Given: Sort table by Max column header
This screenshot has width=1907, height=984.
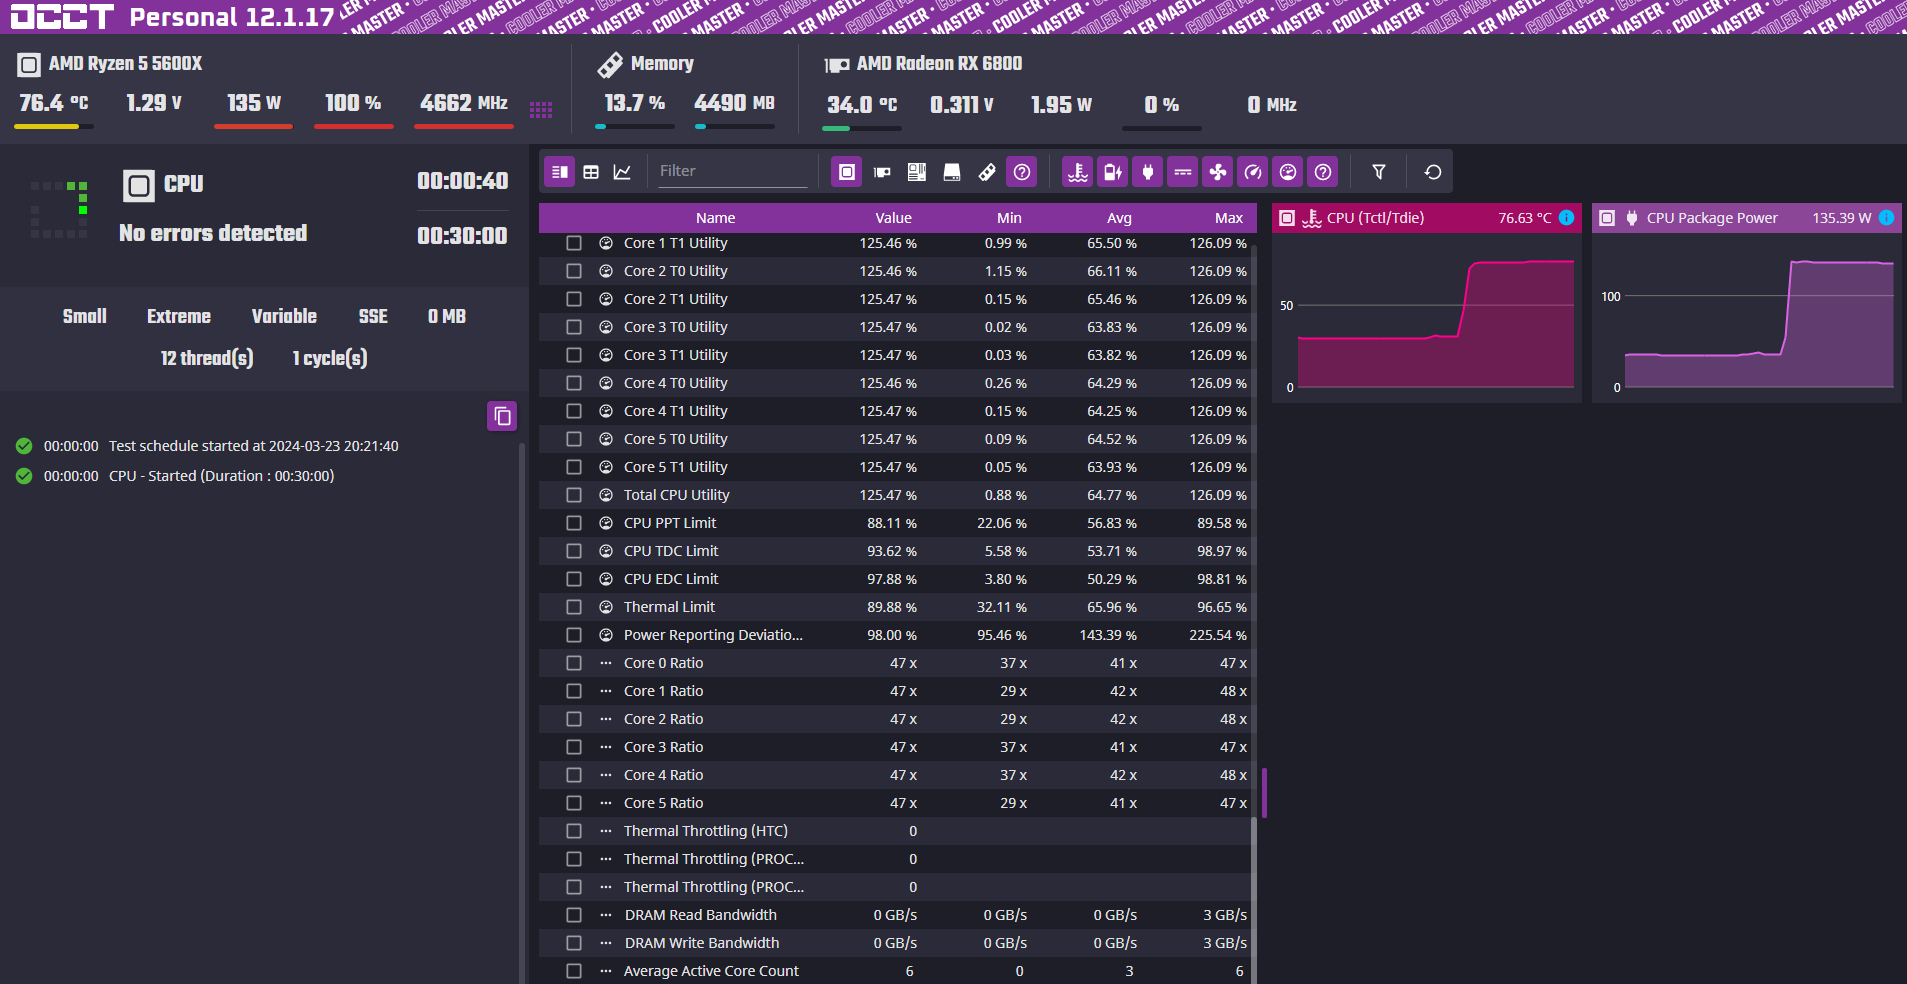Looking at the screenshot, I should 1229,218.
